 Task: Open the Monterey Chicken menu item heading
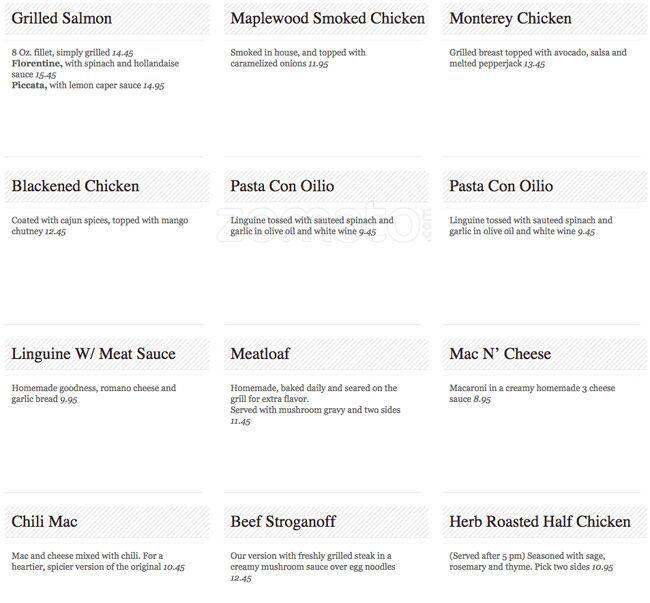coord(510,19)
